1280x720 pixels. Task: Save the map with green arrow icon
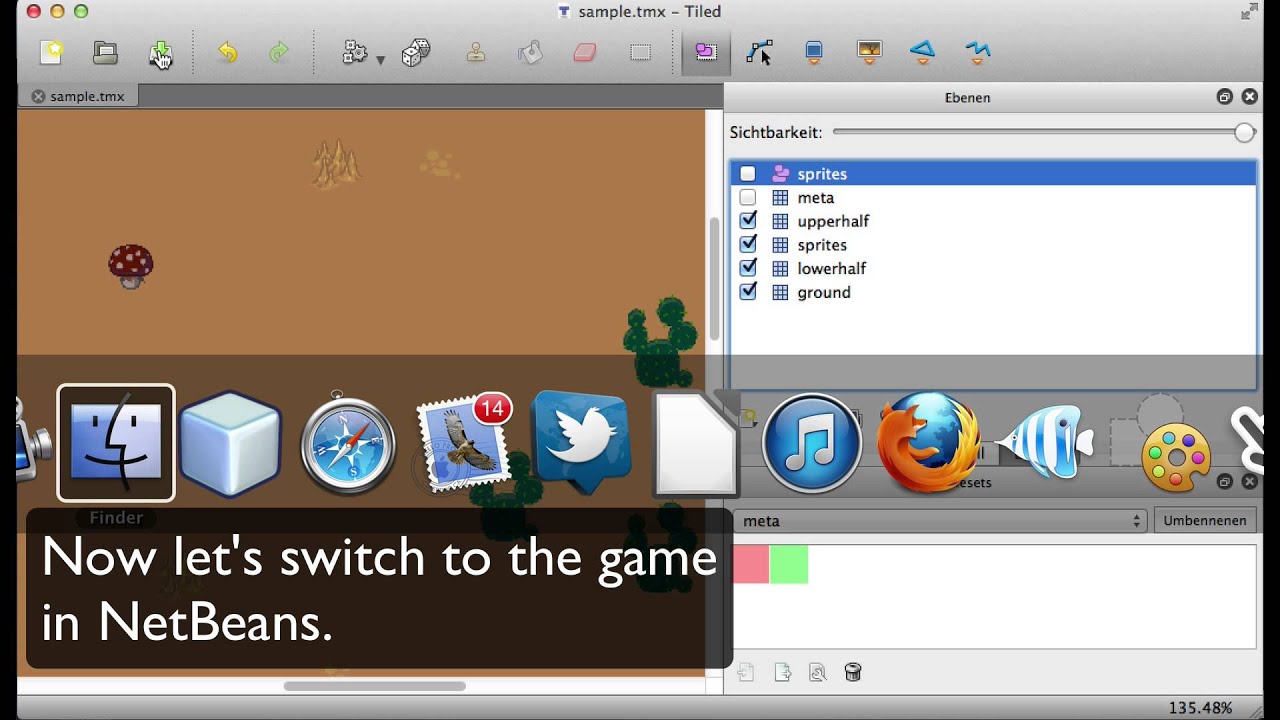(x=160, y=53)
